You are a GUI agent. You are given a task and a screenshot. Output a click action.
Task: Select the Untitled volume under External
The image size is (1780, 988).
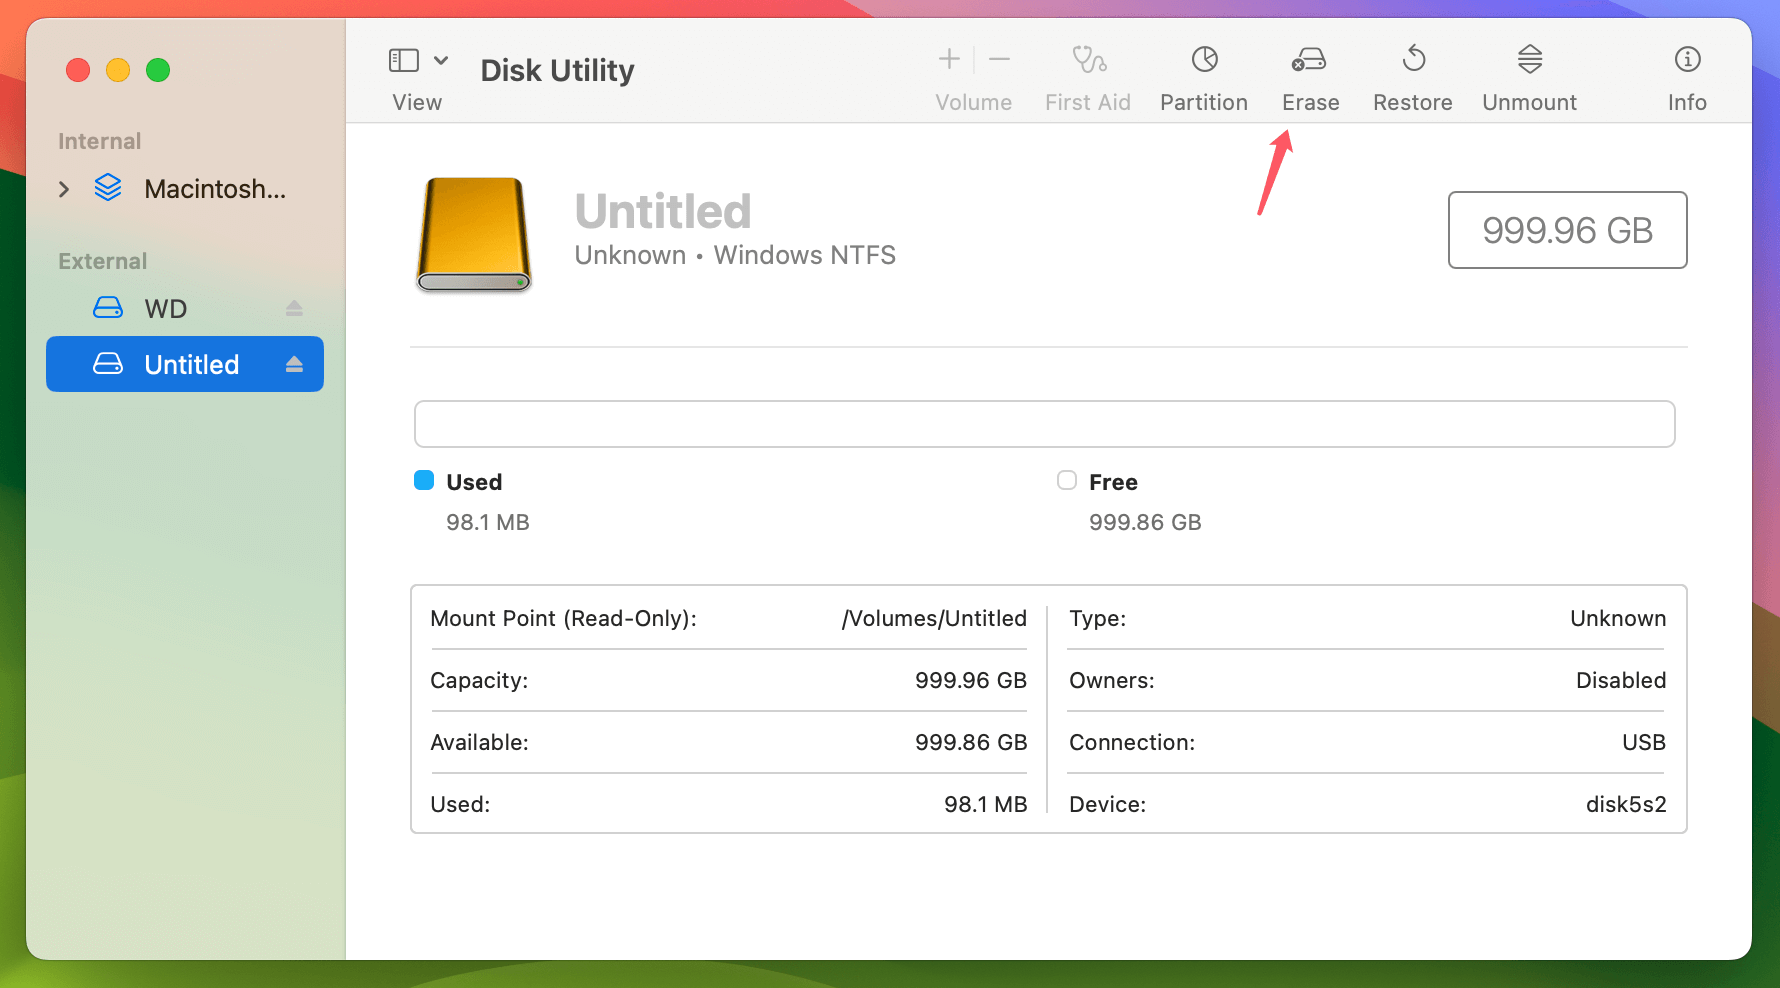tap(190, 364)
